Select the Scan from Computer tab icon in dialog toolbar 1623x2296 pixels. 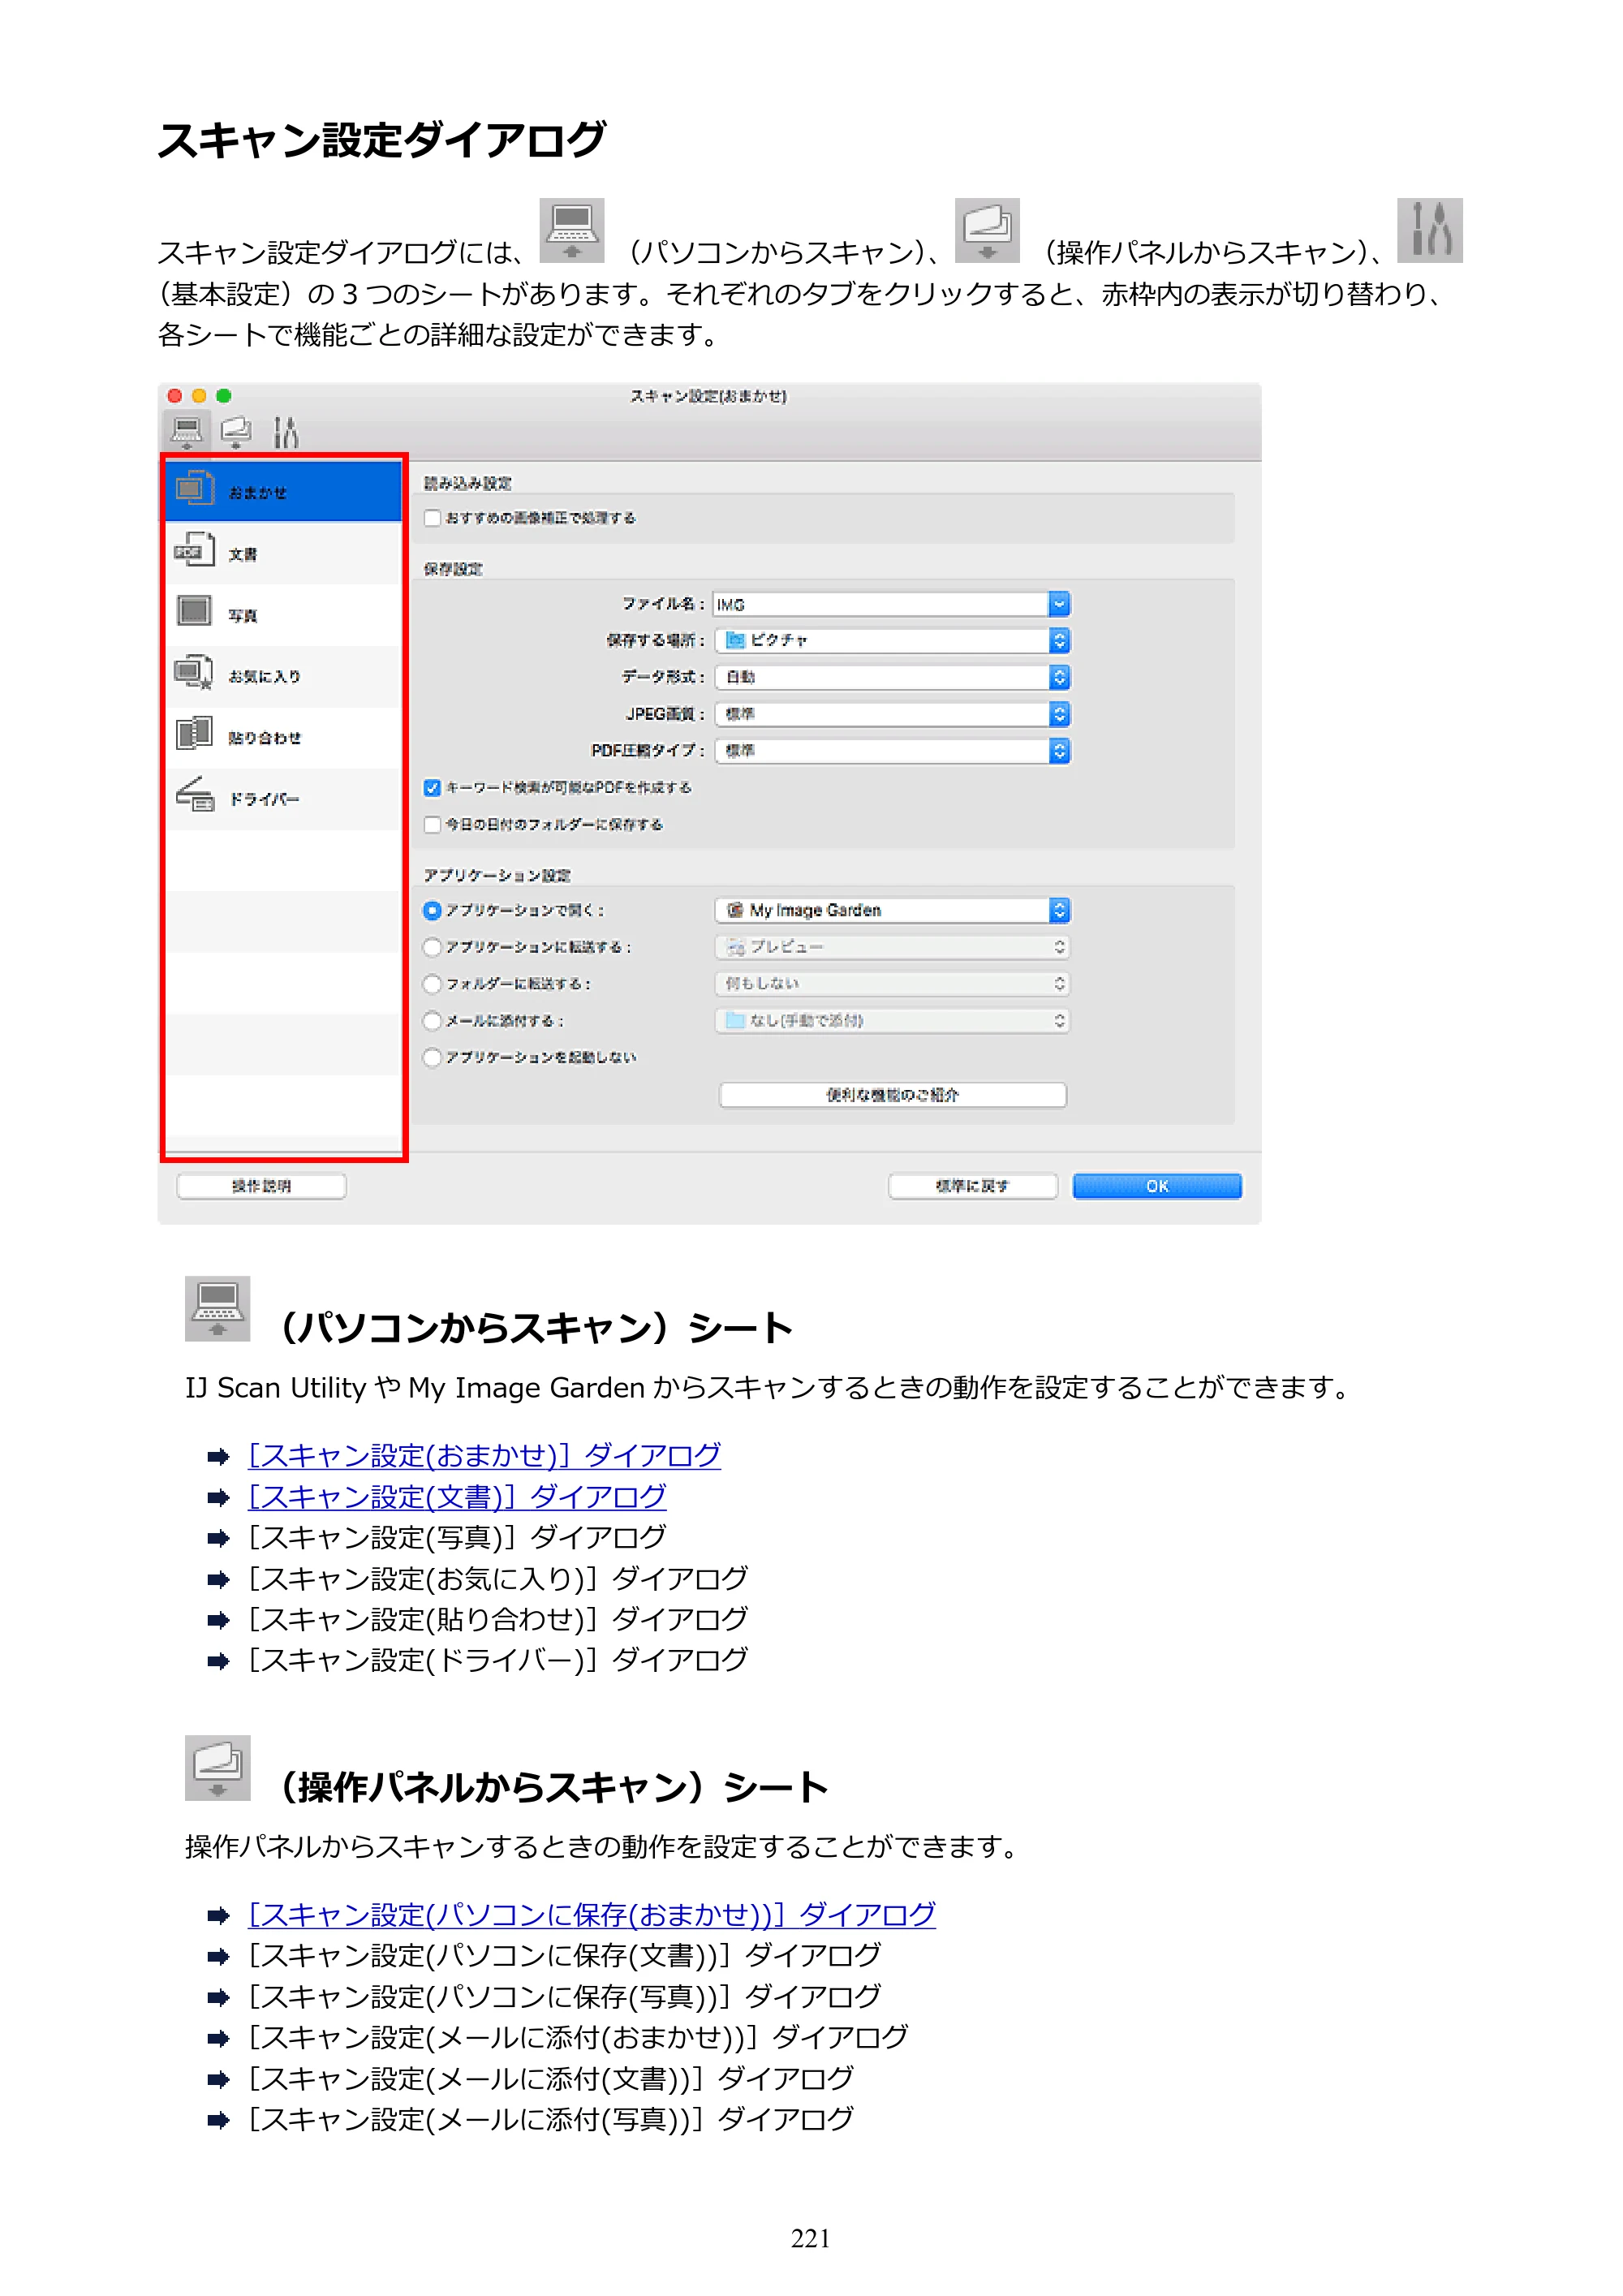click(186, 432)
